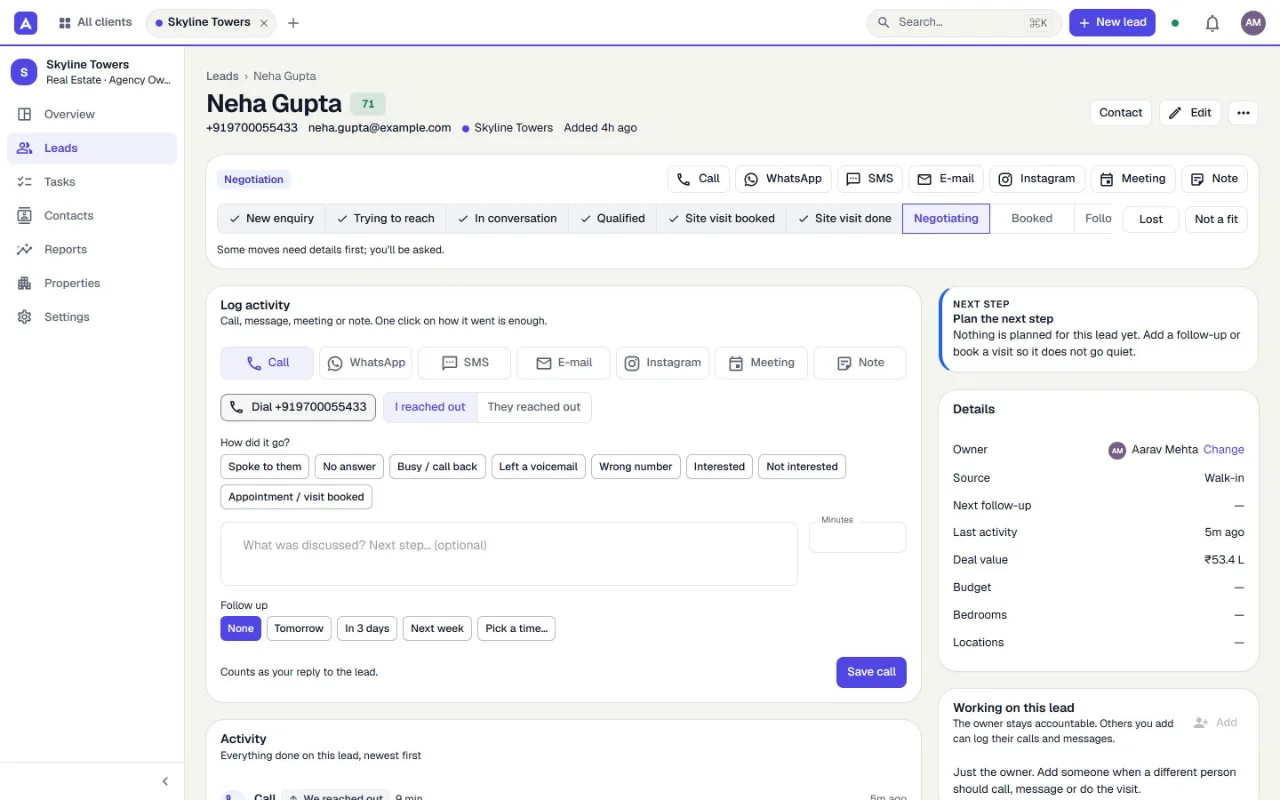Open the Pick a time follow-up picker

[516, 629]
